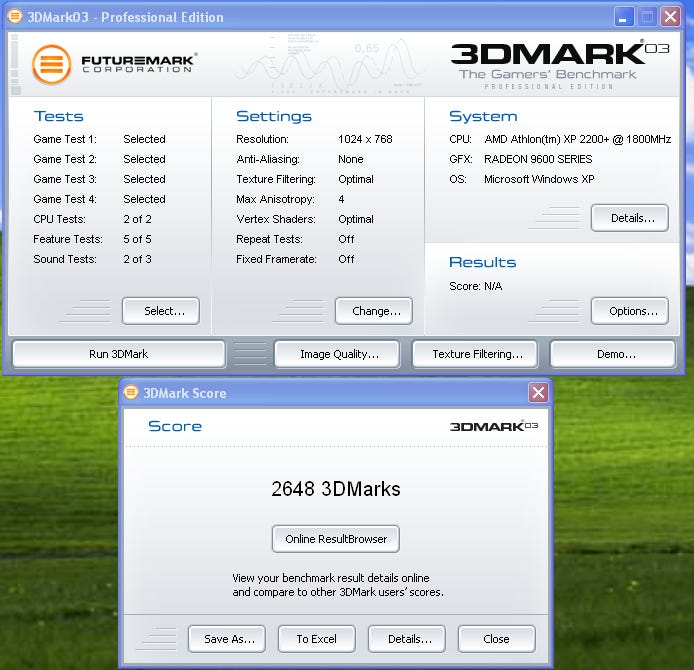
Task: Click the Futuremark orange logo
Action: pos(52,65)
